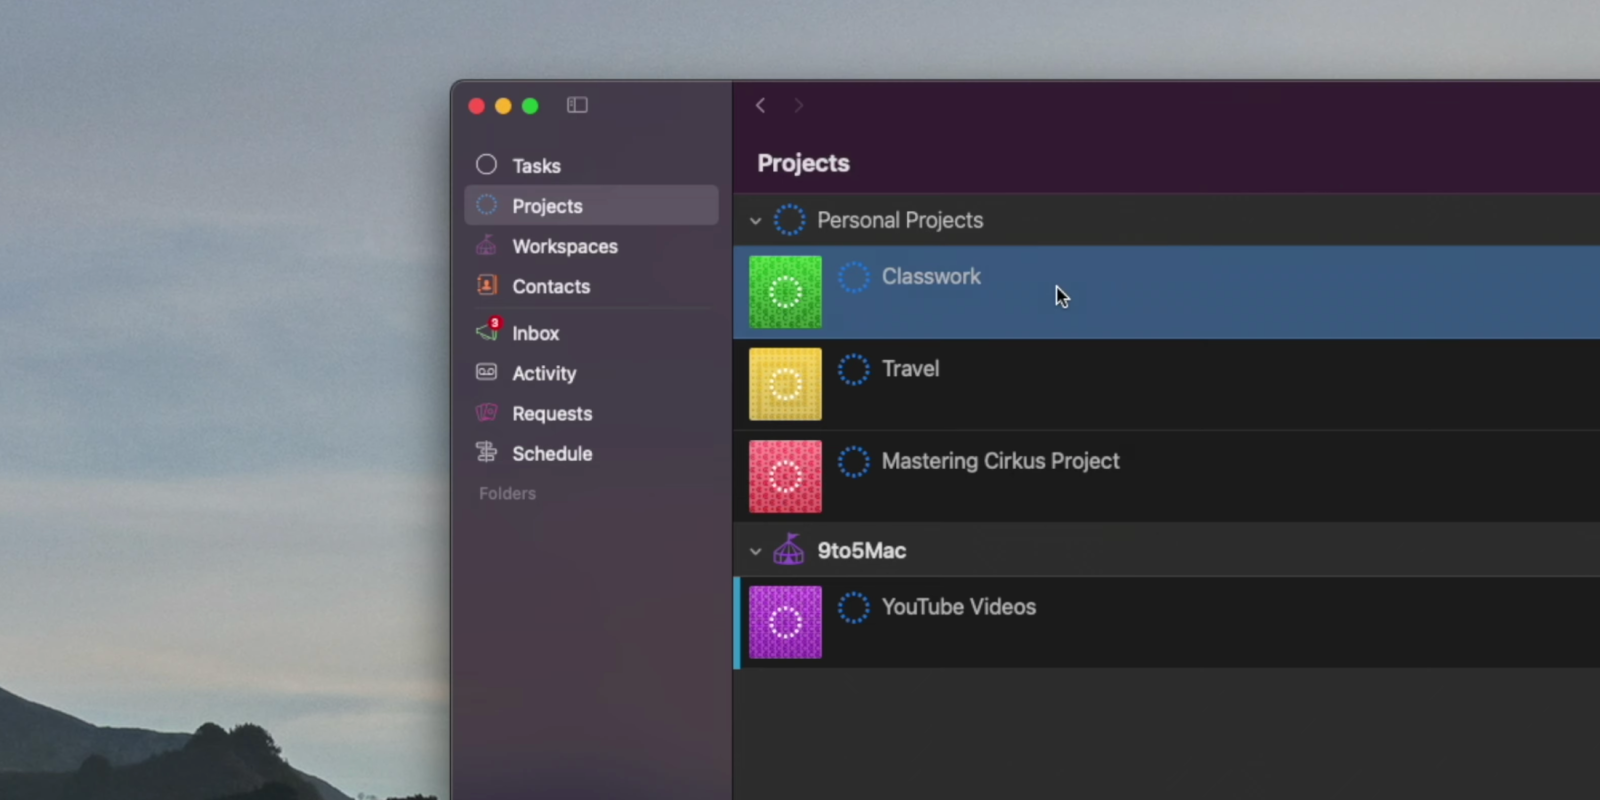Viewport: 1600px width, 800px height.
Task: Open the Mastering Cirkus Project title
Action: (1000, 461)
